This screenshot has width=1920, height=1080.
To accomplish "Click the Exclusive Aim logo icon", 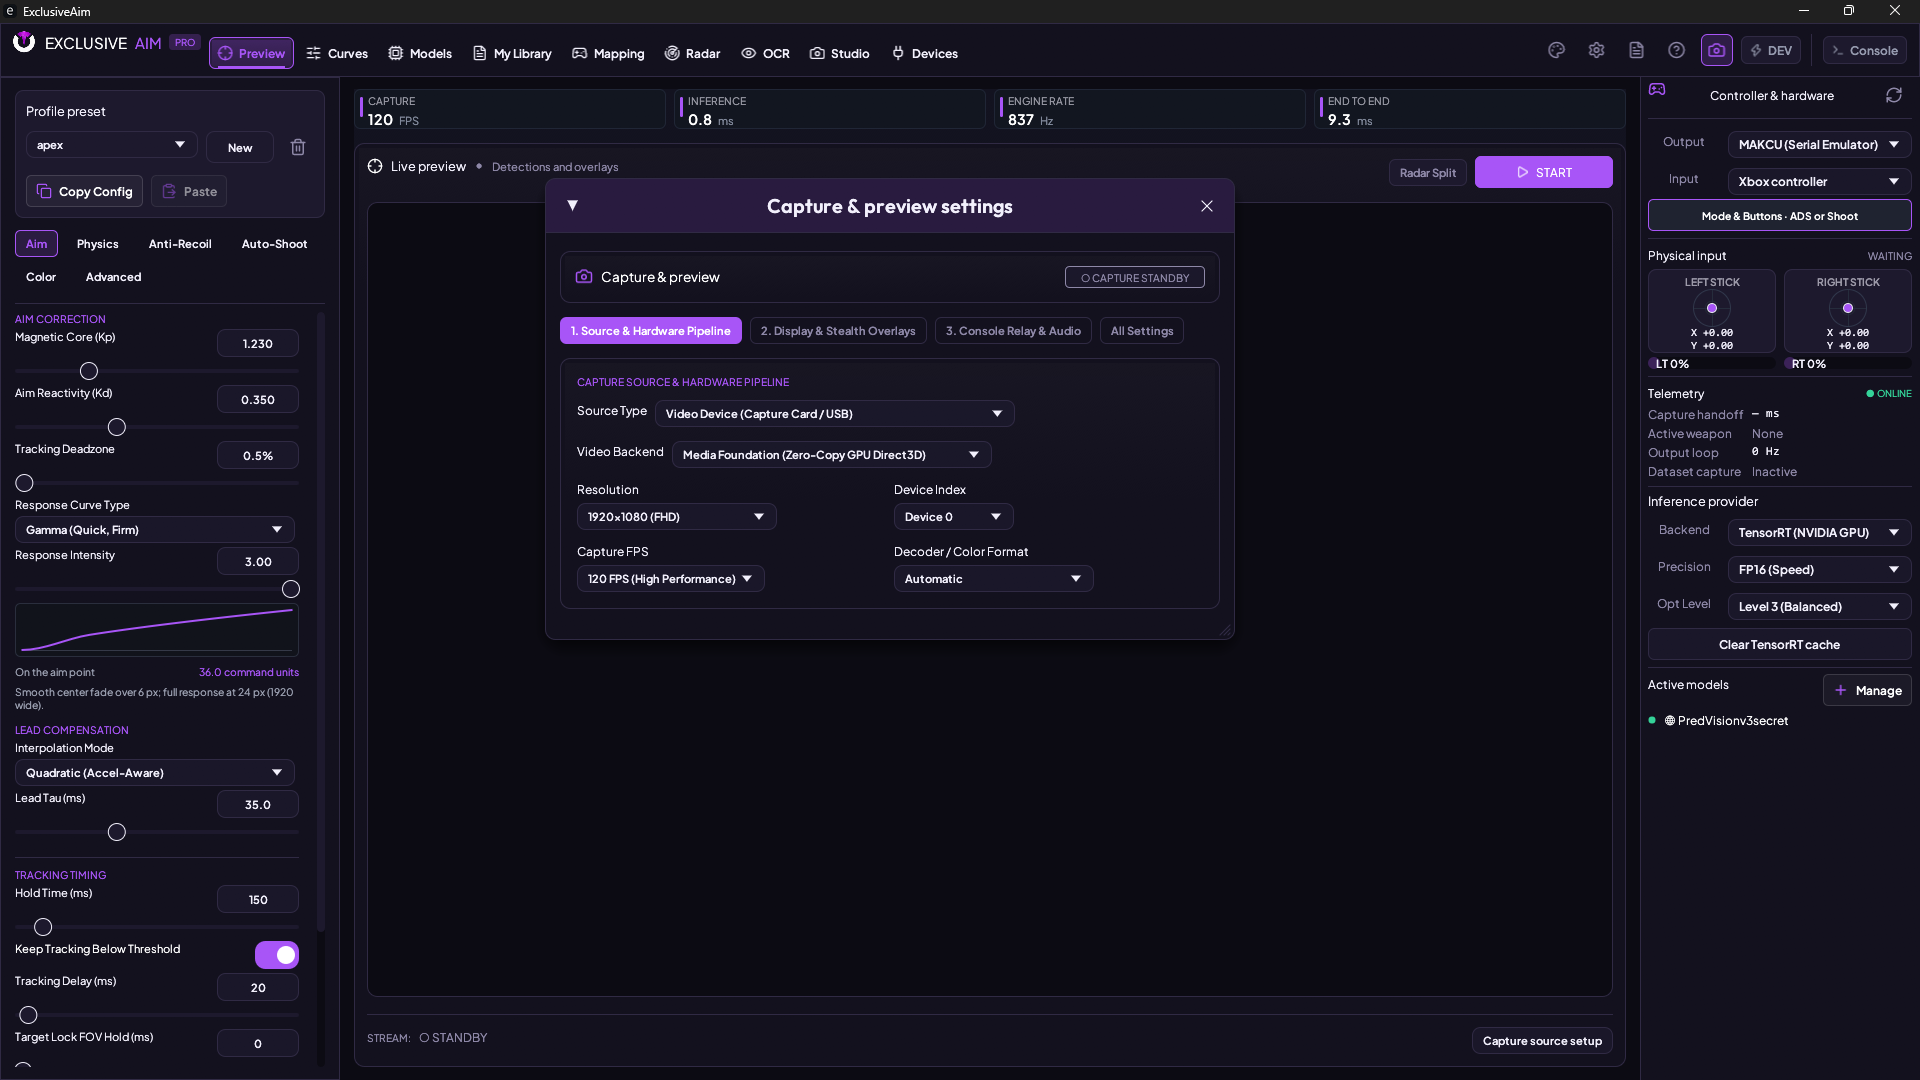I will tap(24, 42).
